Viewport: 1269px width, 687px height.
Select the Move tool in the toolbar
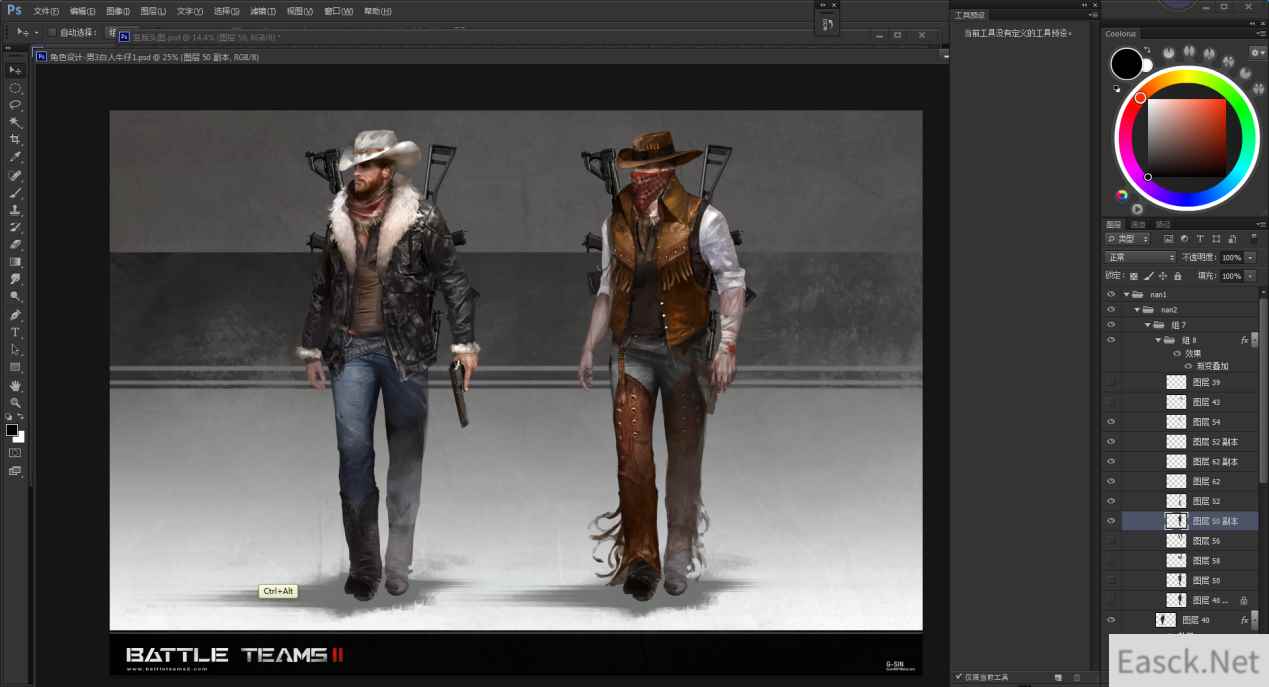15,70
